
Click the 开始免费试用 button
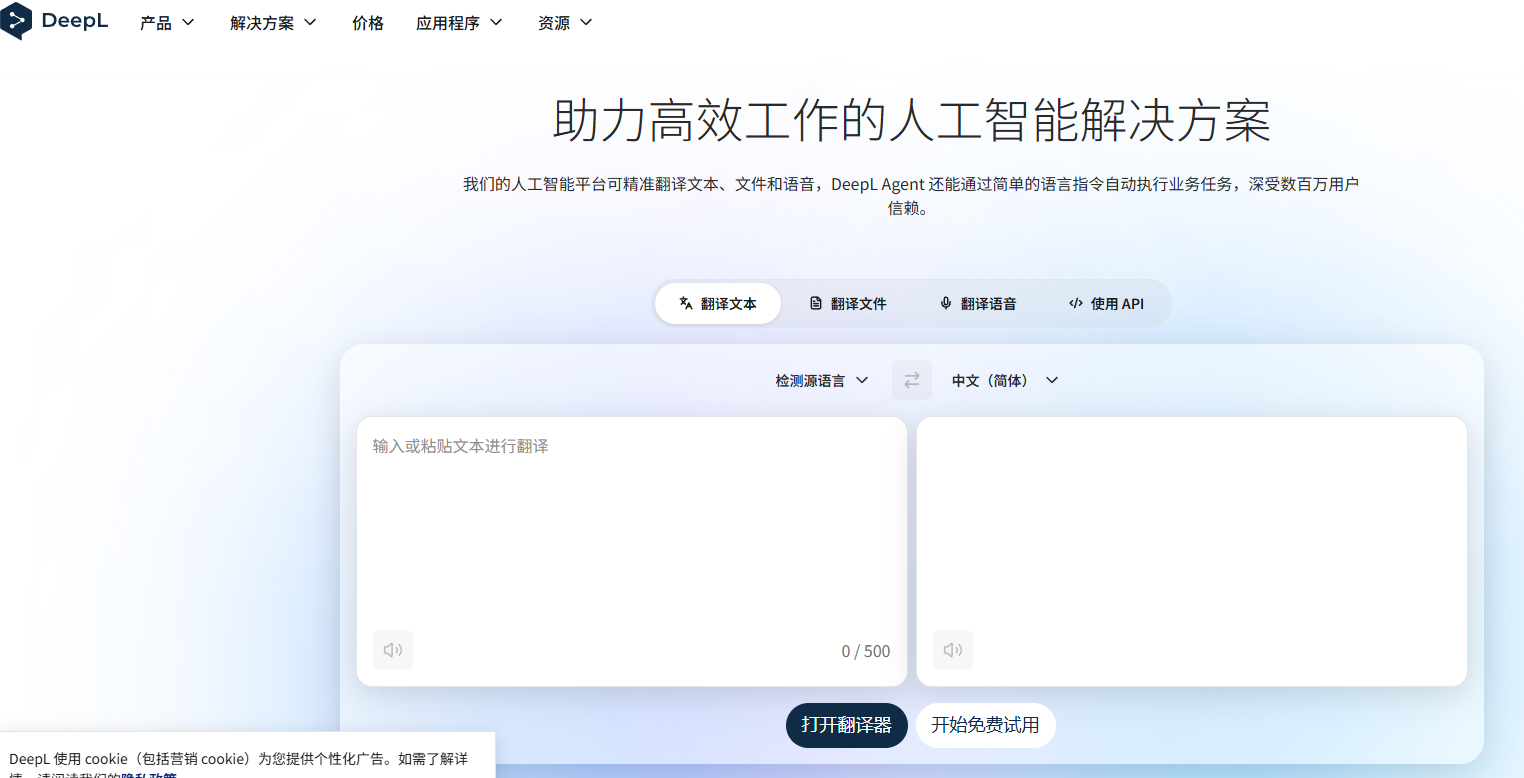coord(985,725)
